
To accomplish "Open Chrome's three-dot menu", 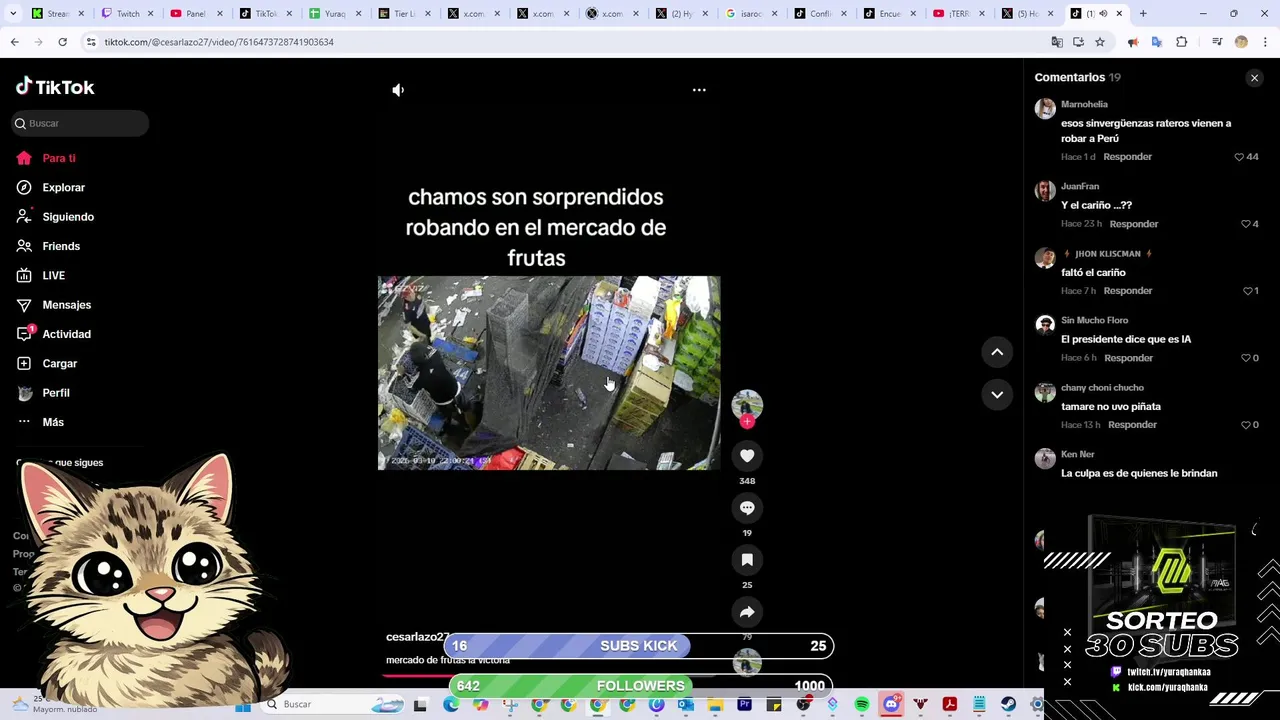I will coord(1265,42).
